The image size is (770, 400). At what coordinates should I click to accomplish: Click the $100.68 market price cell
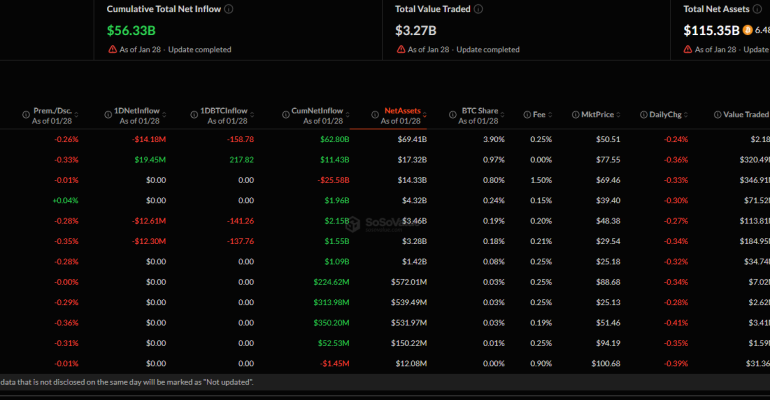pos(606,364)
